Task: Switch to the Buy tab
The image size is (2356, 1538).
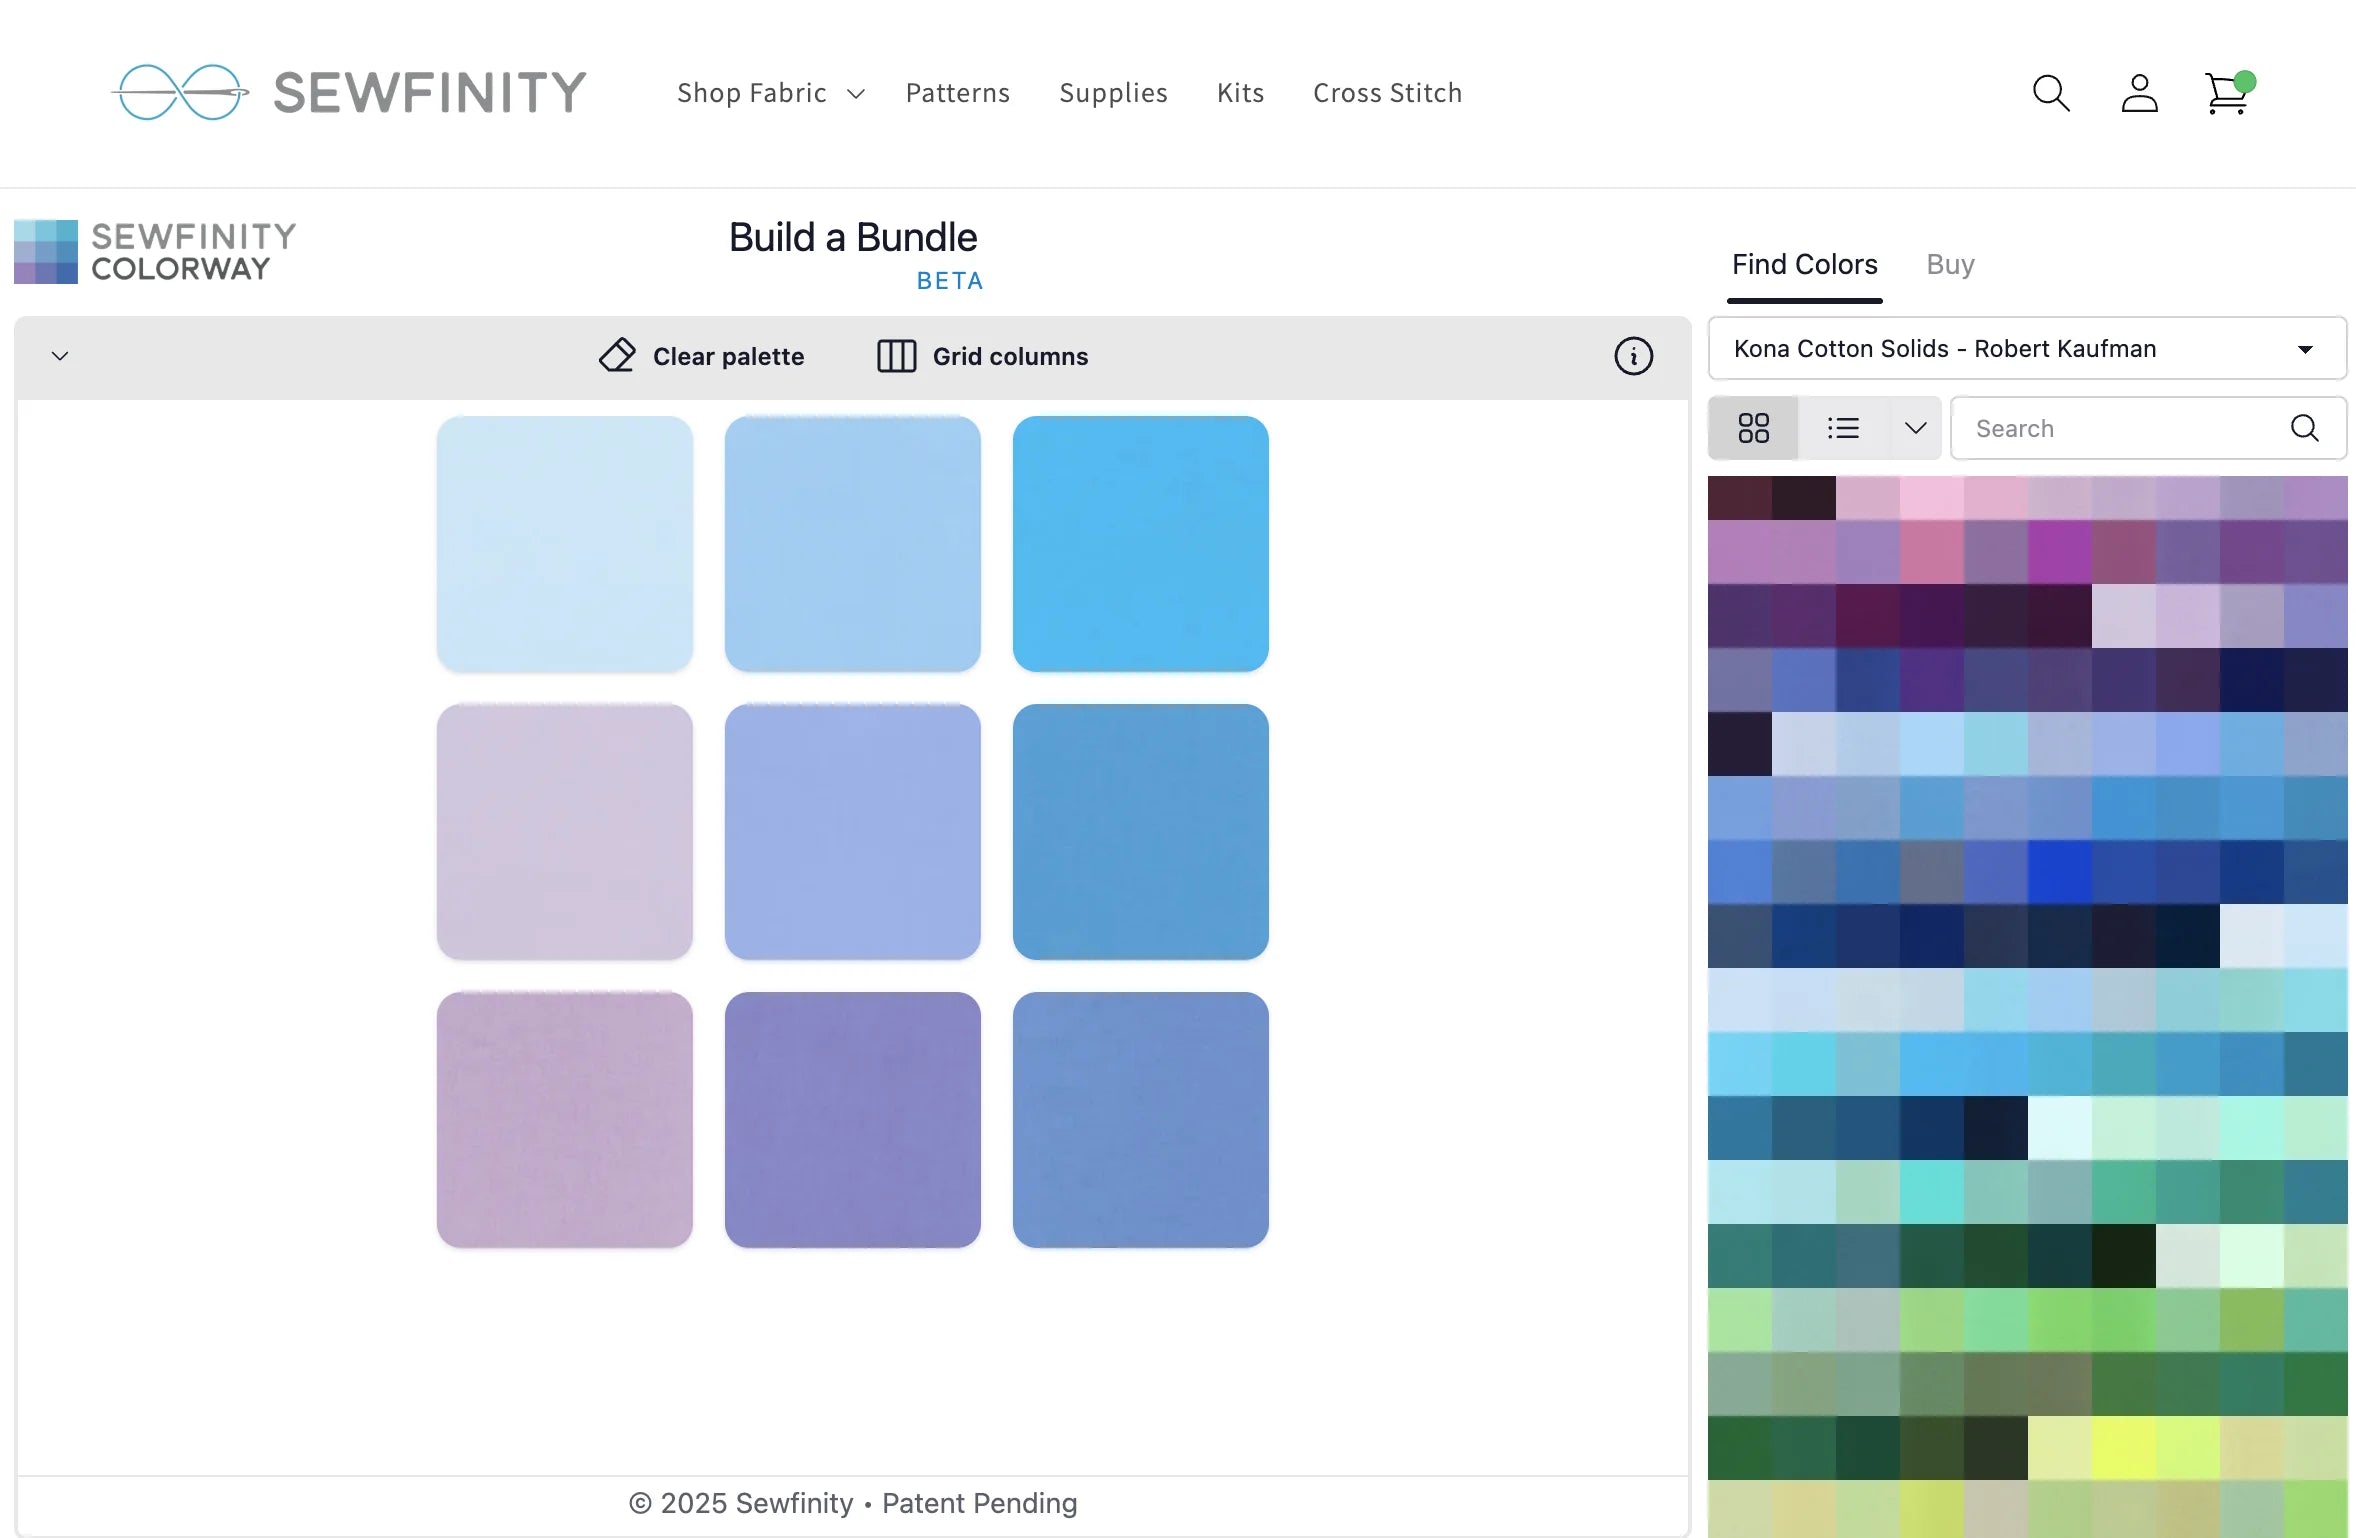Action: (1949, 264)
